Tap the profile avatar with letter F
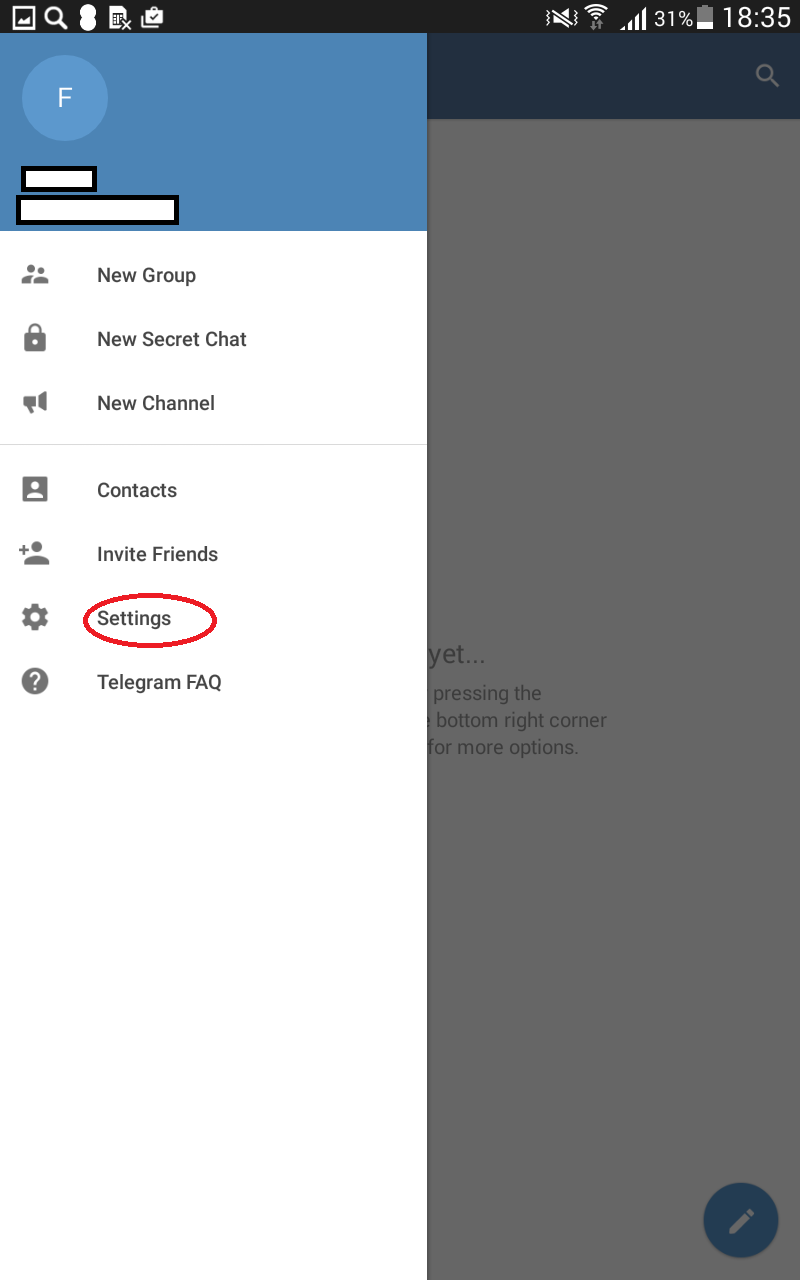Viewport: 800px width, 1280px height. [x=65, y=98]
